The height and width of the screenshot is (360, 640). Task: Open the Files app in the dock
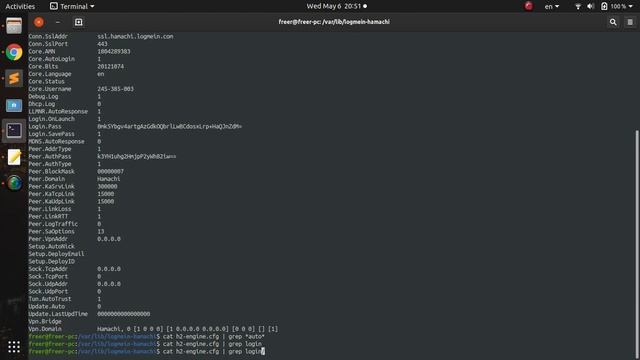coord(14,26)
